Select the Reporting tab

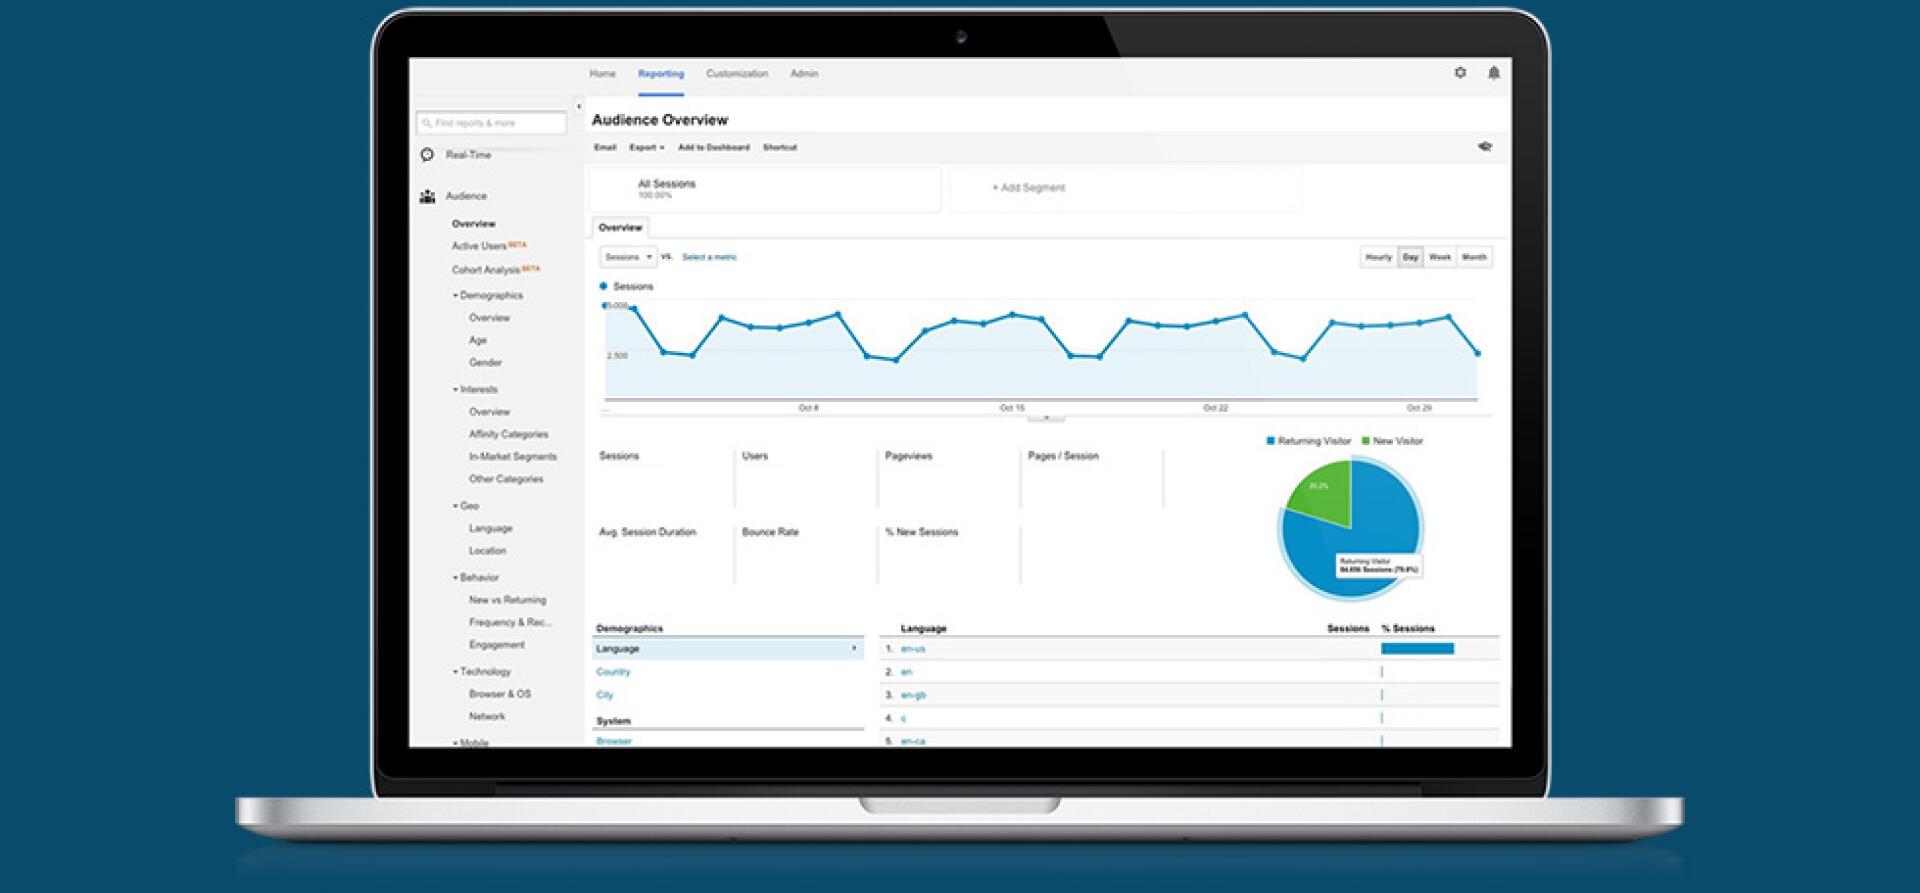[661, 73]
